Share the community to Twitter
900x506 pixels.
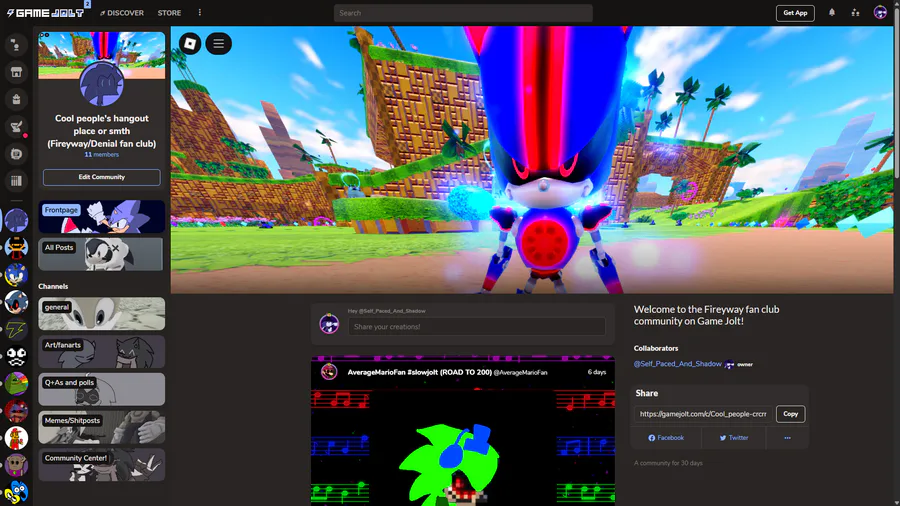pos(734,438)
